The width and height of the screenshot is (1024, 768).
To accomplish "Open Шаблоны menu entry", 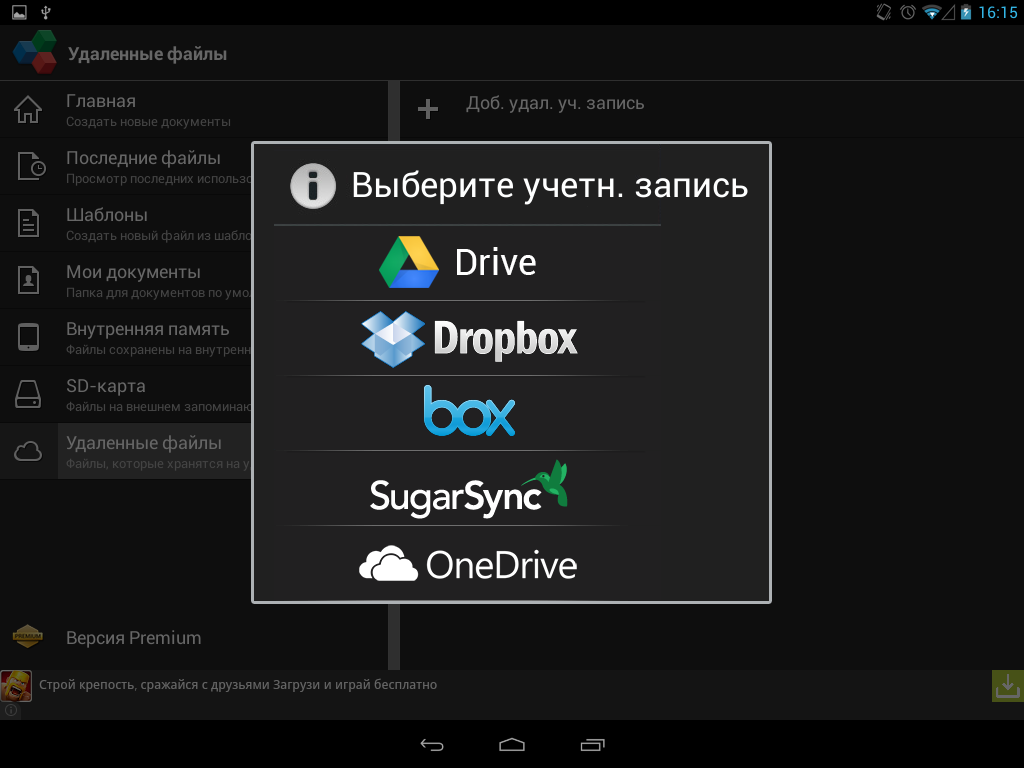I will tap(125, 223).
